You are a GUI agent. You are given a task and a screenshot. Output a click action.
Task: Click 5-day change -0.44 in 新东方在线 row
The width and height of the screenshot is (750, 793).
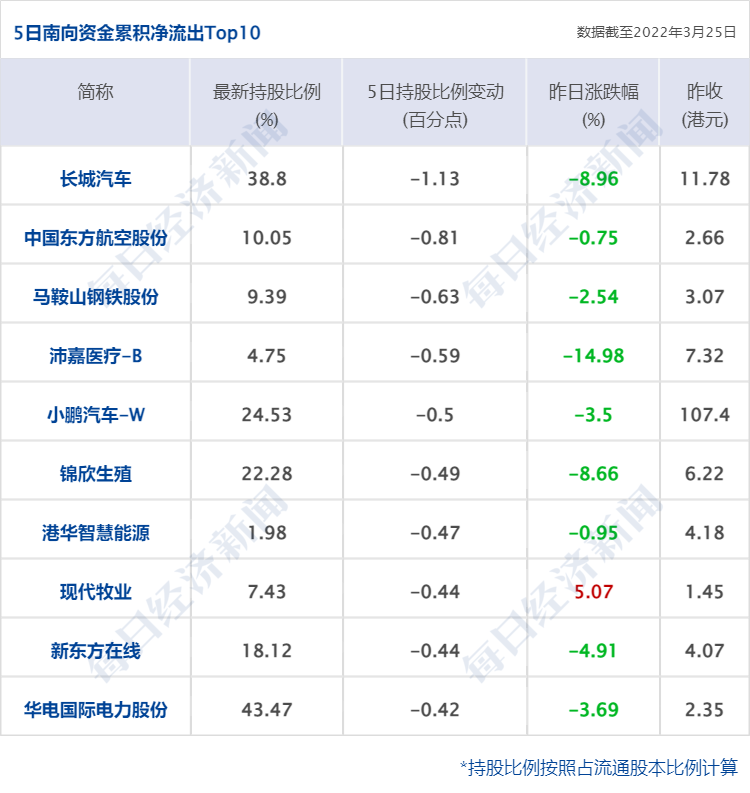(x=435, y=651)
